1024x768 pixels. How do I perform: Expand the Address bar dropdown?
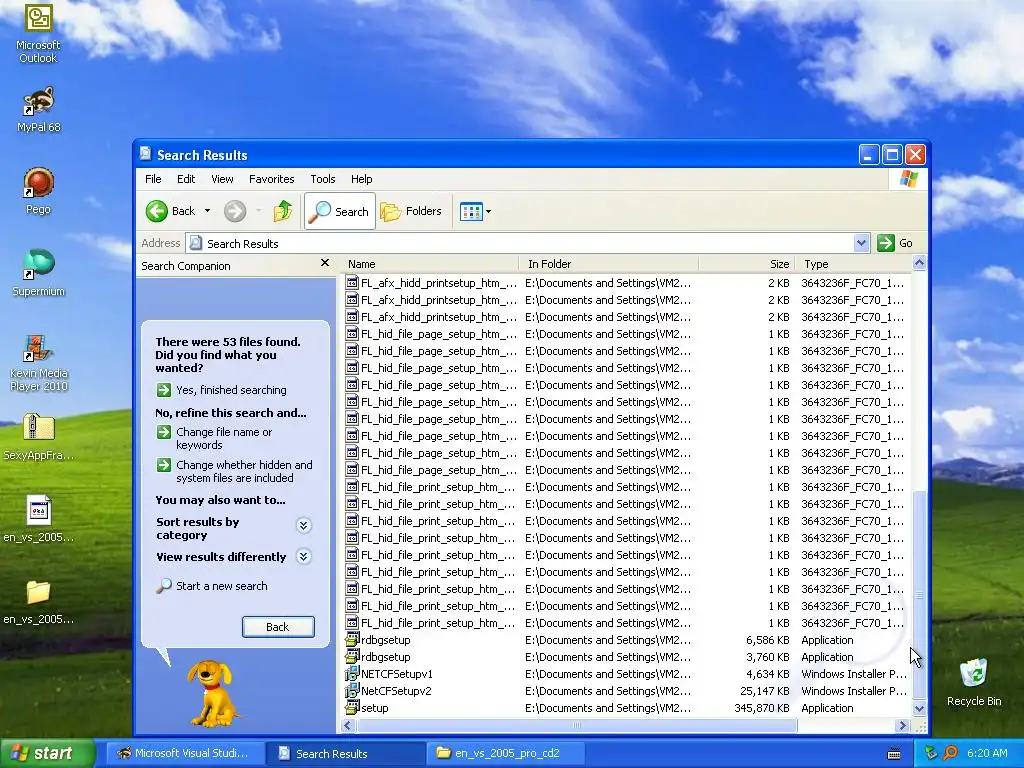pyautogui.click(x=861, y=243)
